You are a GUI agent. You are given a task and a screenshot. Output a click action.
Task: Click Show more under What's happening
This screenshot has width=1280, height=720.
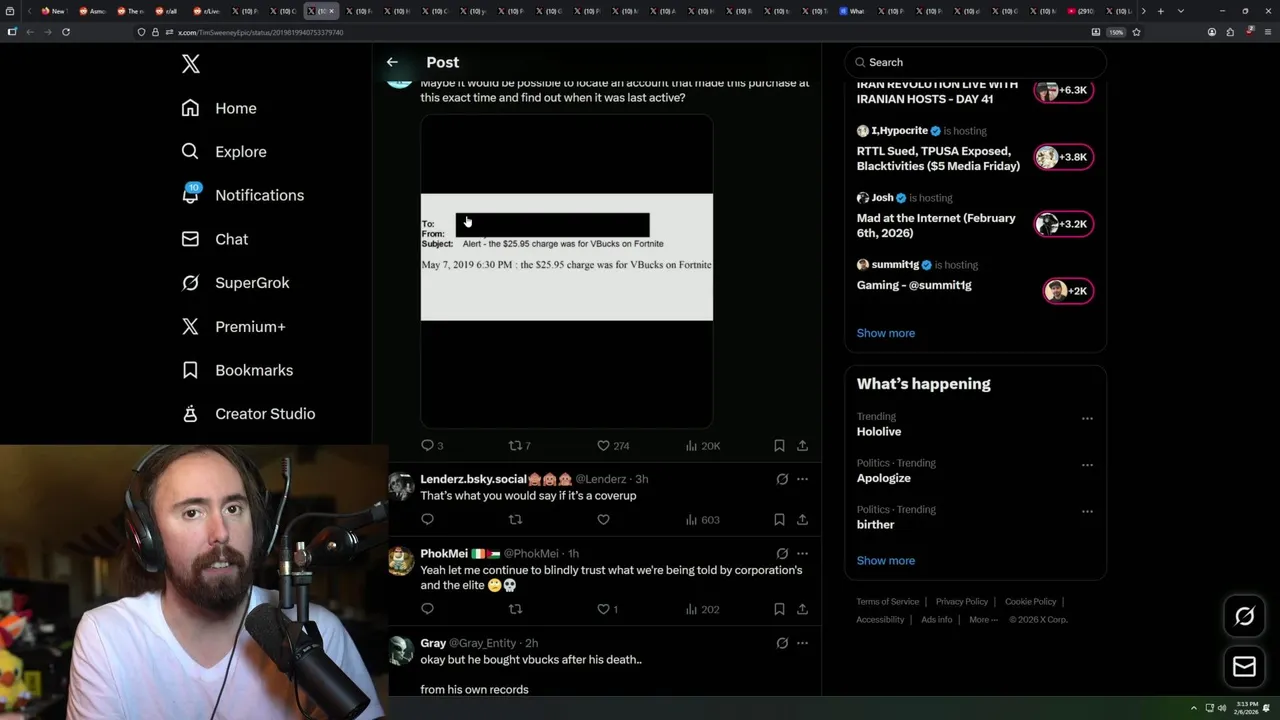(886, 561)
